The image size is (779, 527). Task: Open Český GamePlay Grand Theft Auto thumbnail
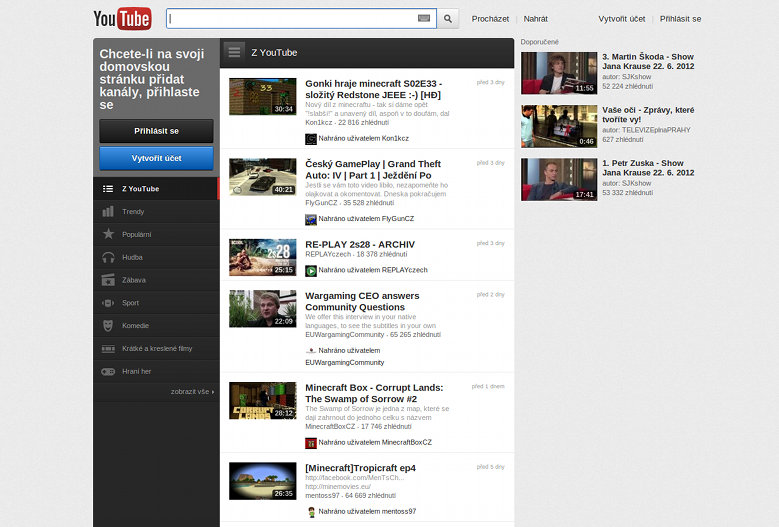tap(263, 177)
